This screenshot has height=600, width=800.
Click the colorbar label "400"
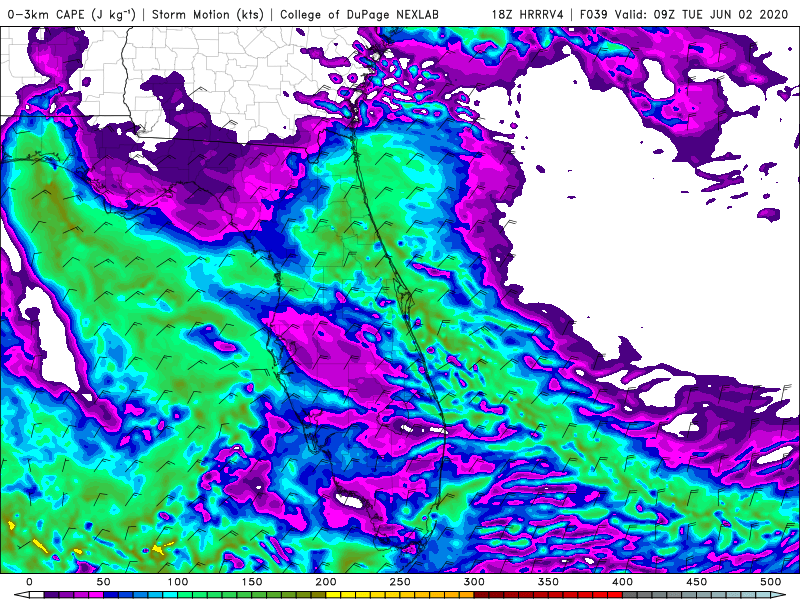coord(622,582)
